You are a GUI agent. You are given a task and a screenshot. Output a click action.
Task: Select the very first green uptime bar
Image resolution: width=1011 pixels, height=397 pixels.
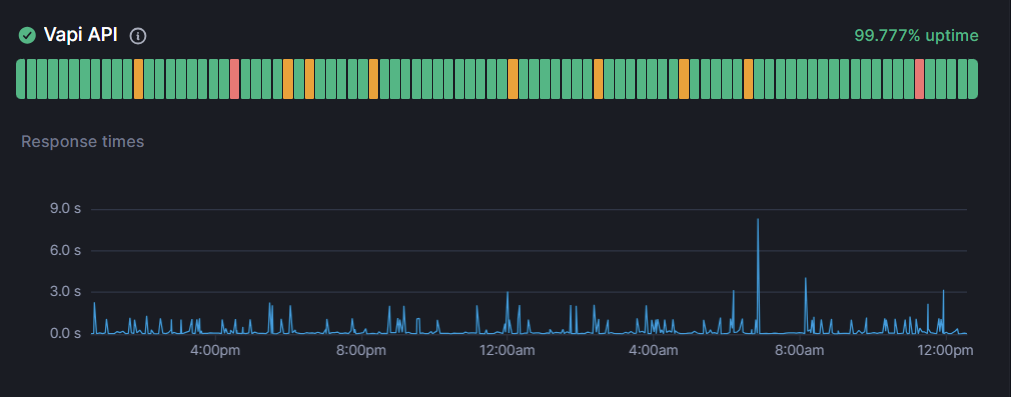pos(21,79)
